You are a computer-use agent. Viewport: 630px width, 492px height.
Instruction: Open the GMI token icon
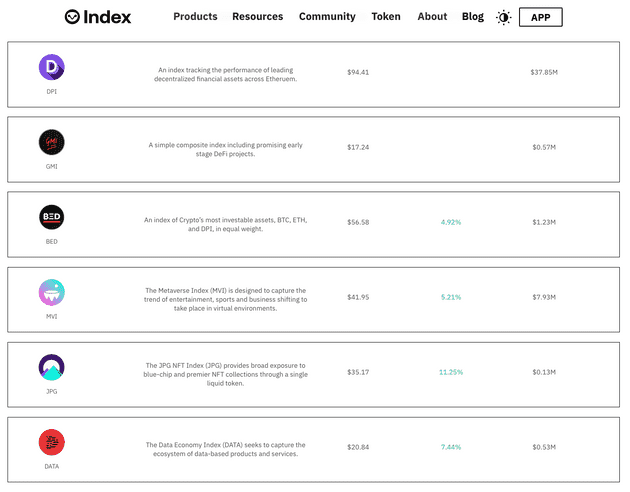pos(51,142)
